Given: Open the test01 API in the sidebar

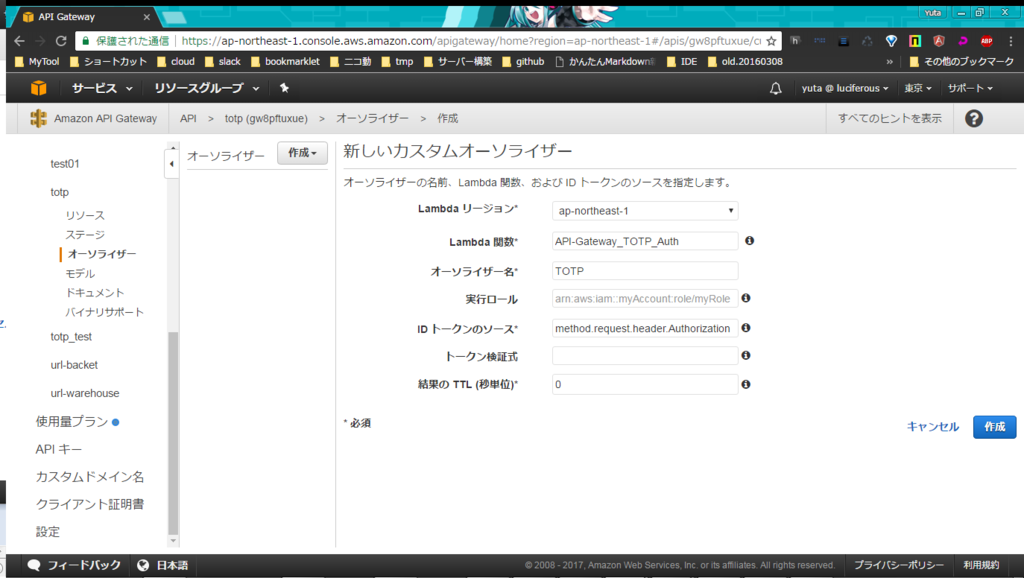Looking at the screenshot, I should [x=65, y=164].
